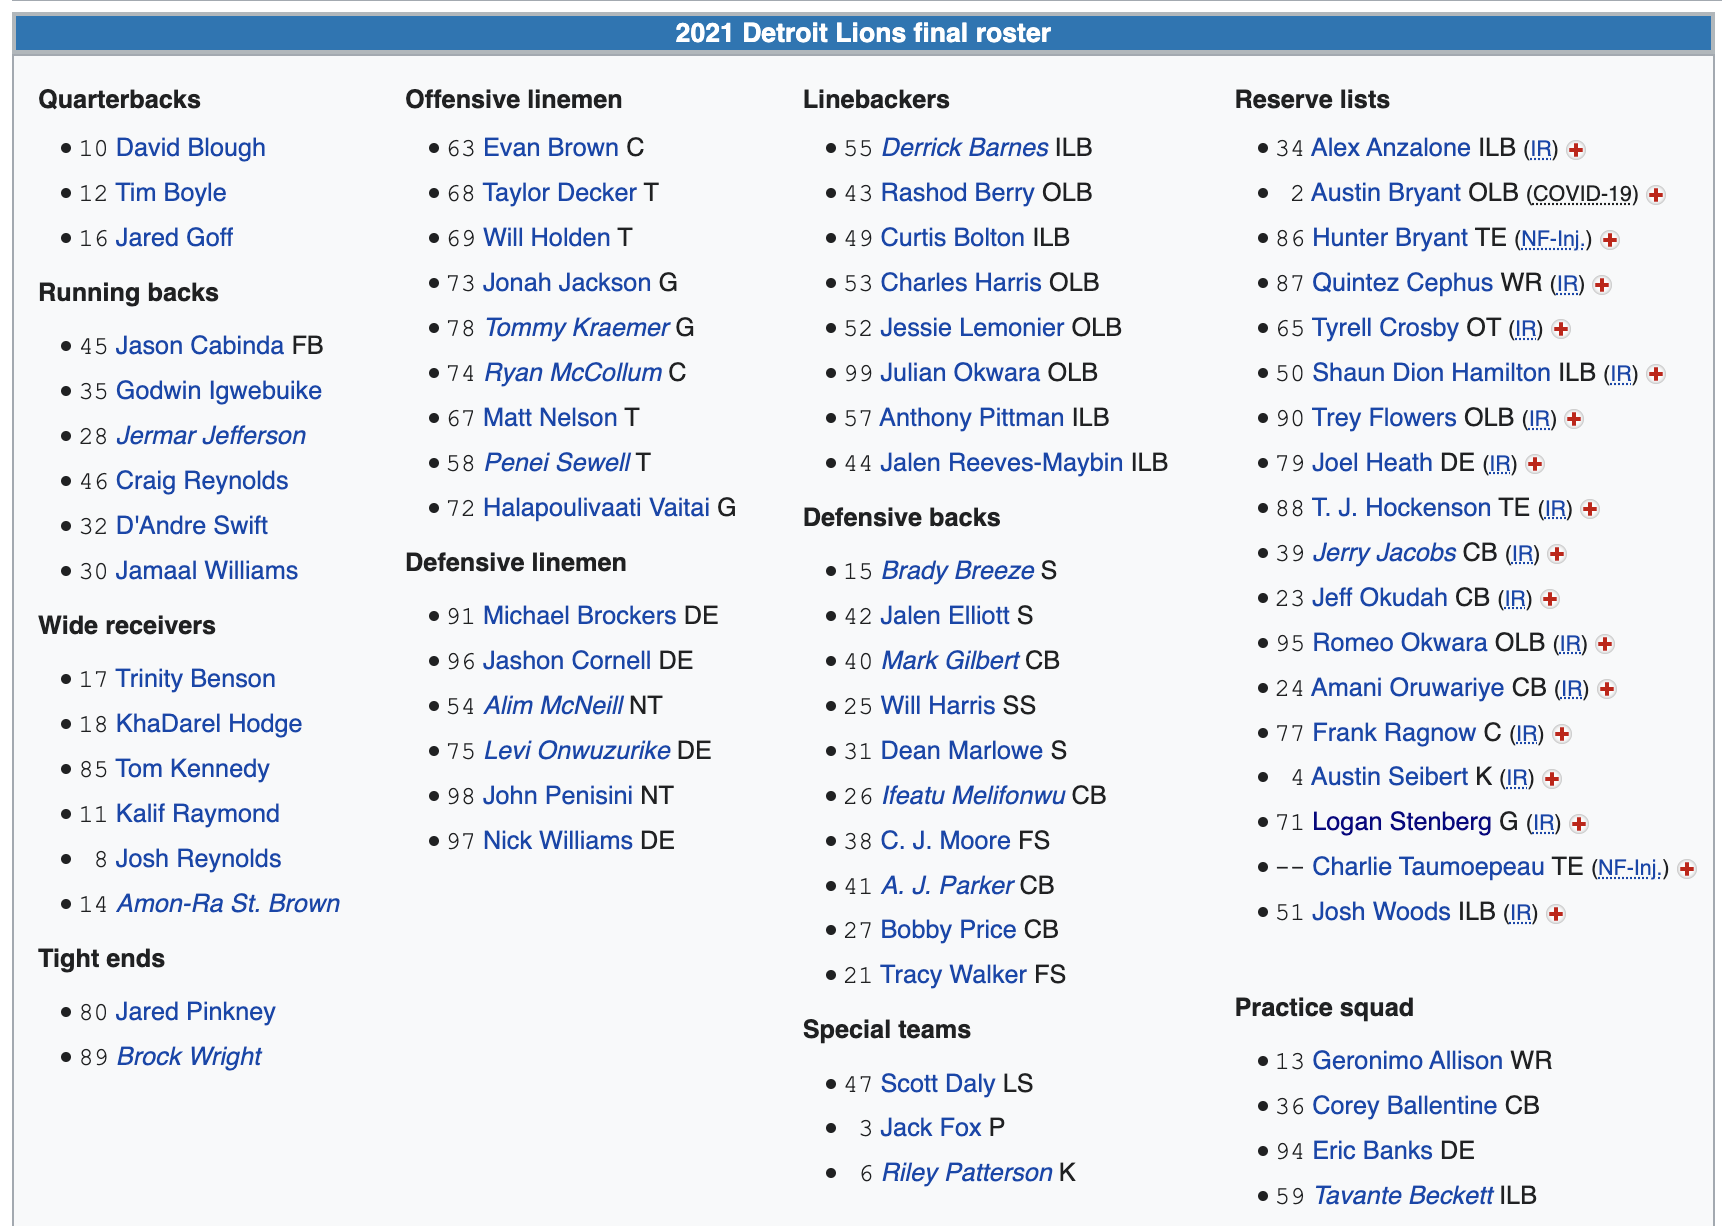Open Derrick Barnes linebacker link
1722x1226 pixels.
pyautogui.click(x=965, y=148)
